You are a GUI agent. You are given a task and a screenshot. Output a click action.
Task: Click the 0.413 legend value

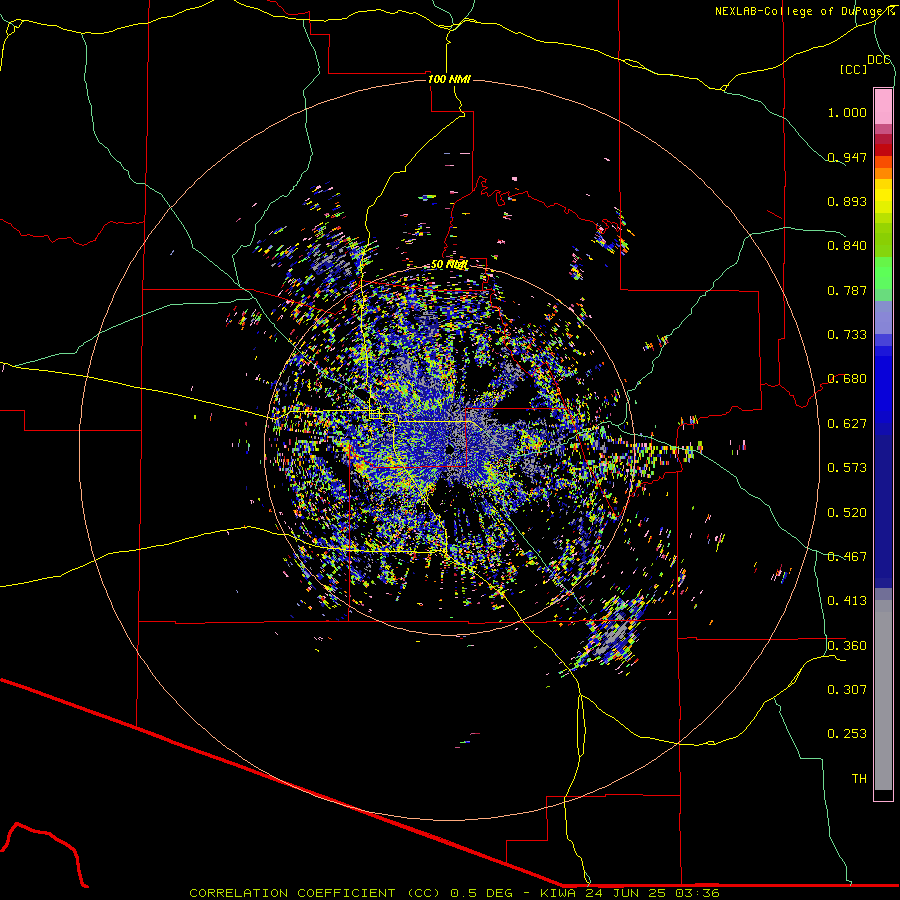(x=847, y=601)
